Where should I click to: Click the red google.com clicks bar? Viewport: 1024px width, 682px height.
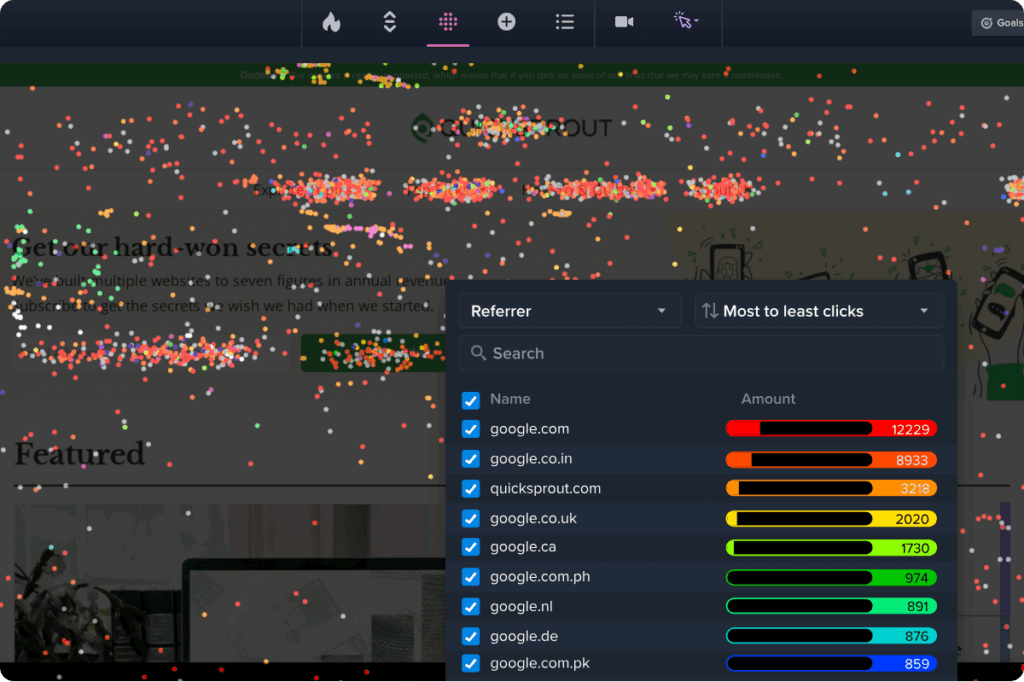830,428
